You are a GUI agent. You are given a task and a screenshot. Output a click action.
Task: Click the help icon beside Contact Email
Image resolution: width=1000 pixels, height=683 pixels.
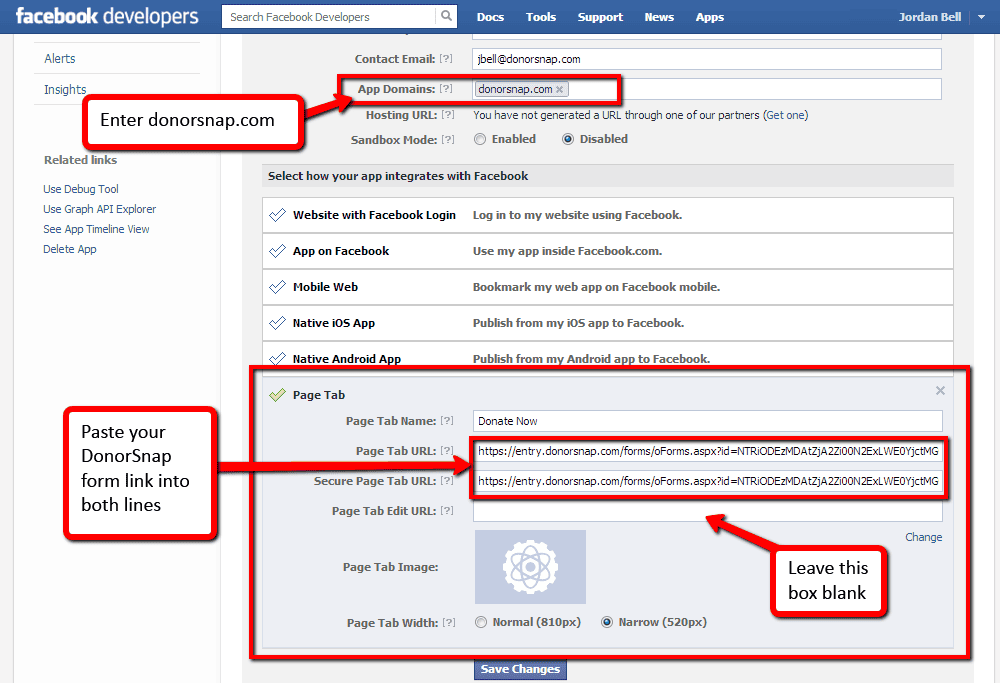pyautogui.click(x=446, y=59)
